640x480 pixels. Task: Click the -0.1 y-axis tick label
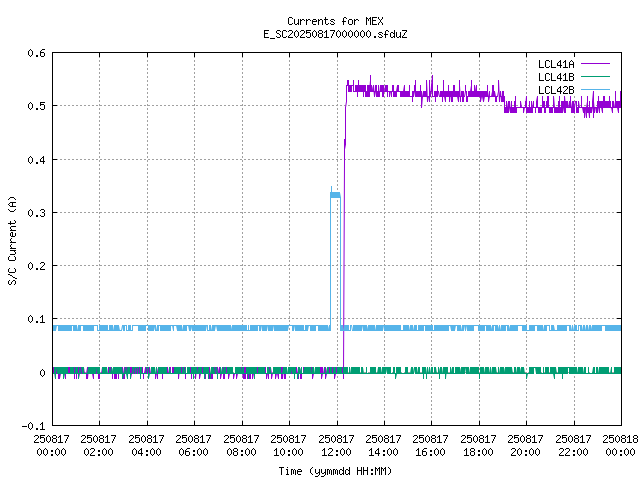click(33, 426)
